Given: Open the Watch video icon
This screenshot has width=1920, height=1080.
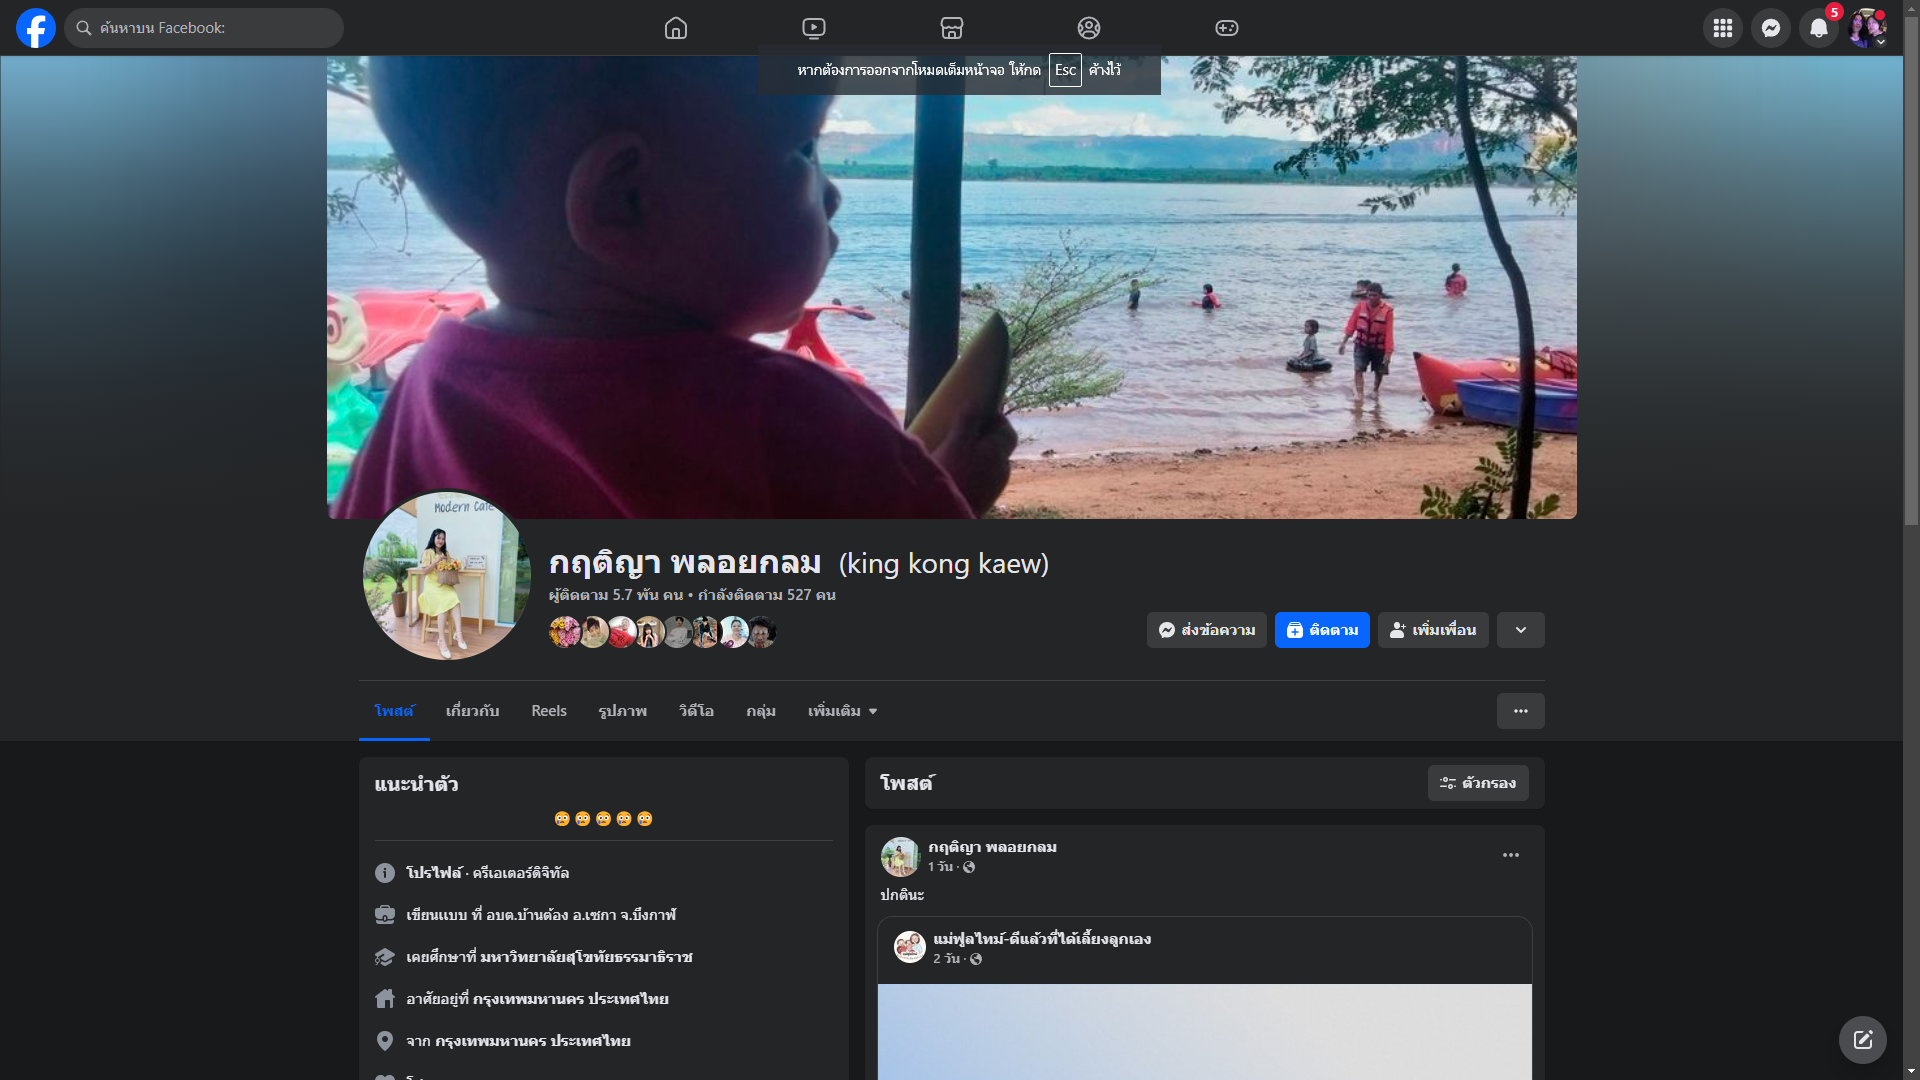Looking at the screenshot, I should (814, 28).
